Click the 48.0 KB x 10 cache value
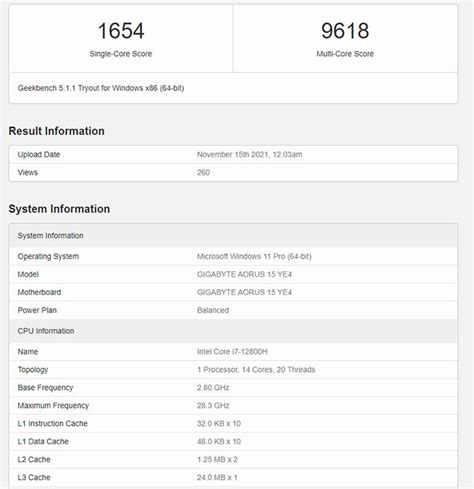474x489 pixels. point(219,441)
